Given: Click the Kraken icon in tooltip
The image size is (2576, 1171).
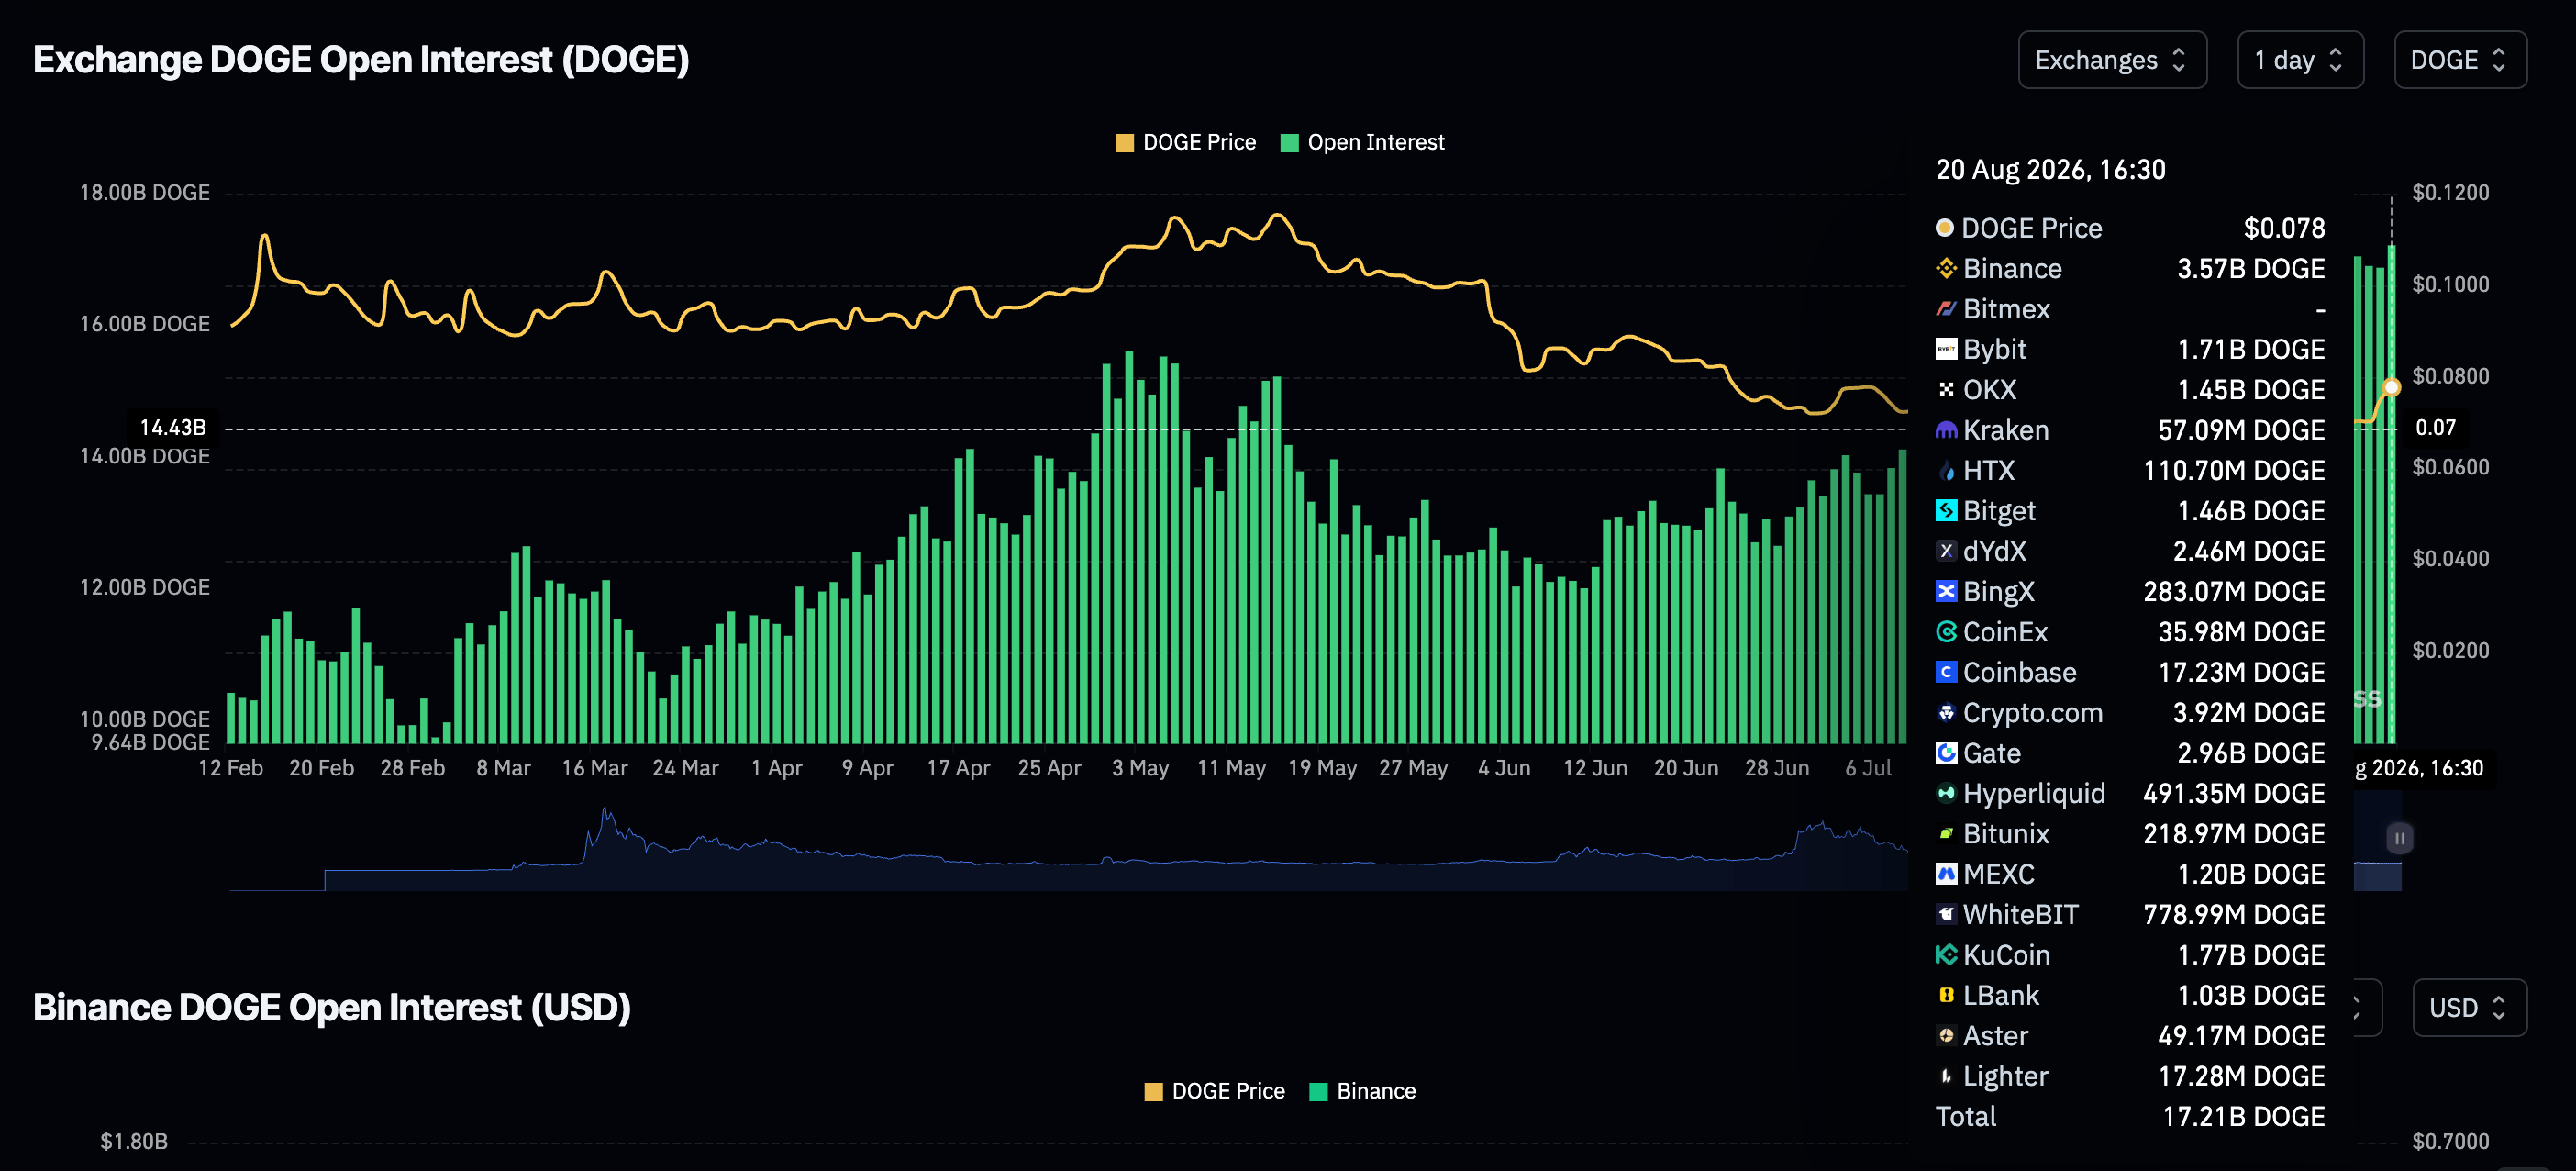Looking at the screenshot, I should pyautogui.click(x=1946, y=430).
